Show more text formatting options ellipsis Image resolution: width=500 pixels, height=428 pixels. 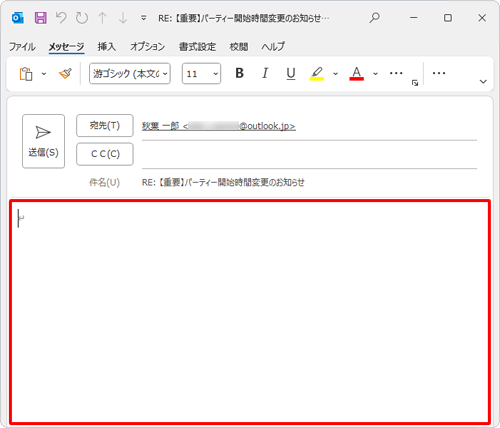(396, 73)
